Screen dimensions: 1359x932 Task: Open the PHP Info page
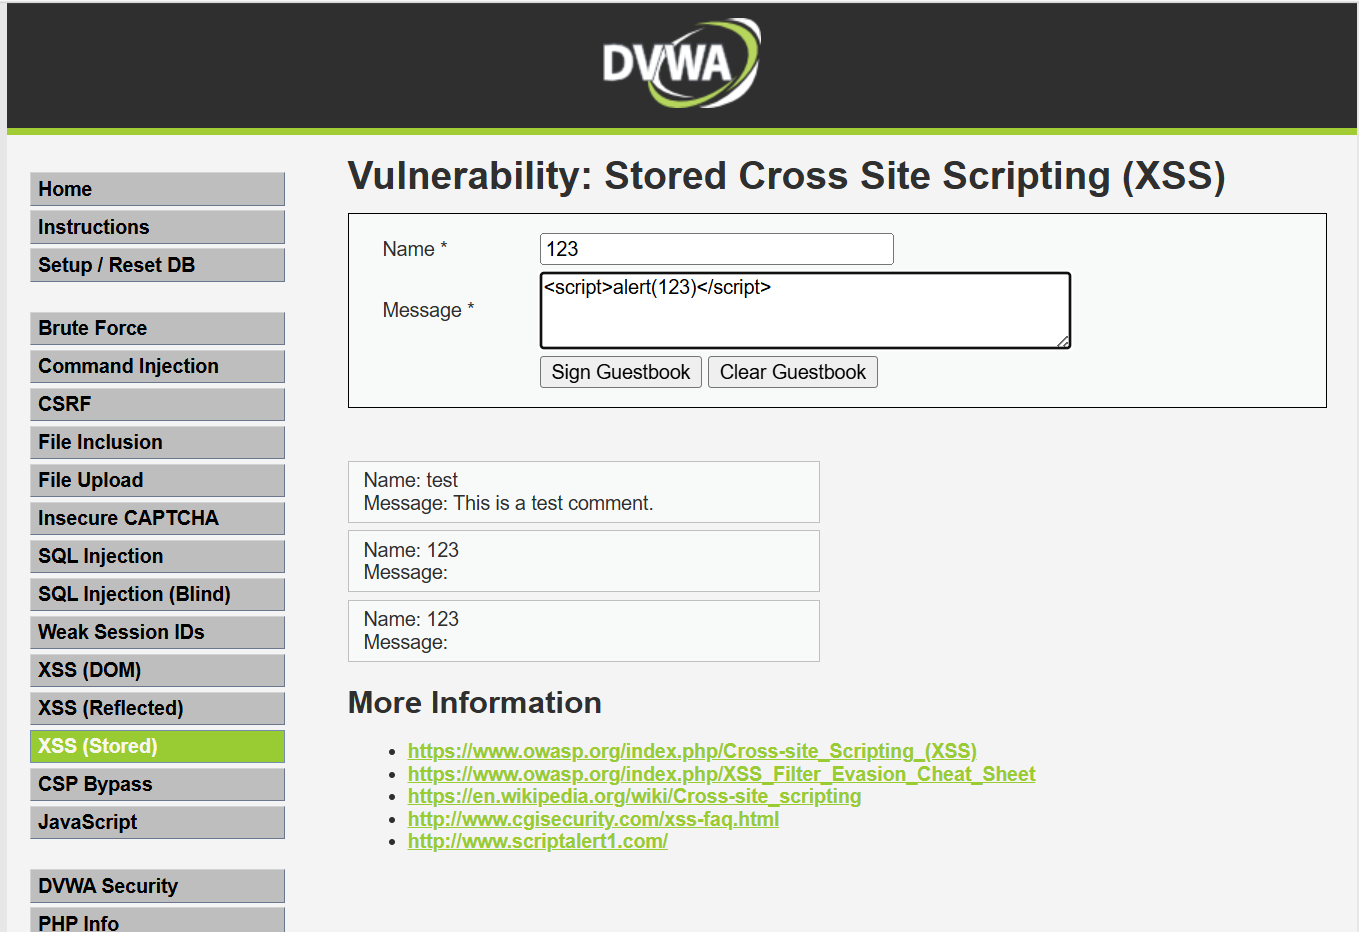pyautogui.click(x=157, y=921)
